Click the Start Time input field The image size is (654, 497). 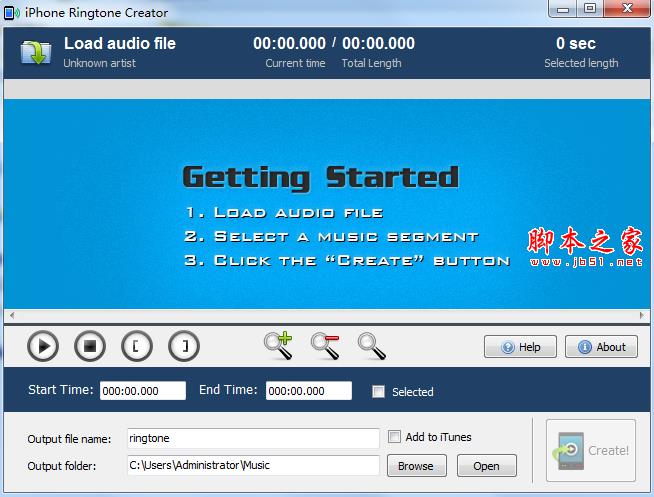pyautogui.click(x=143, y=391)
